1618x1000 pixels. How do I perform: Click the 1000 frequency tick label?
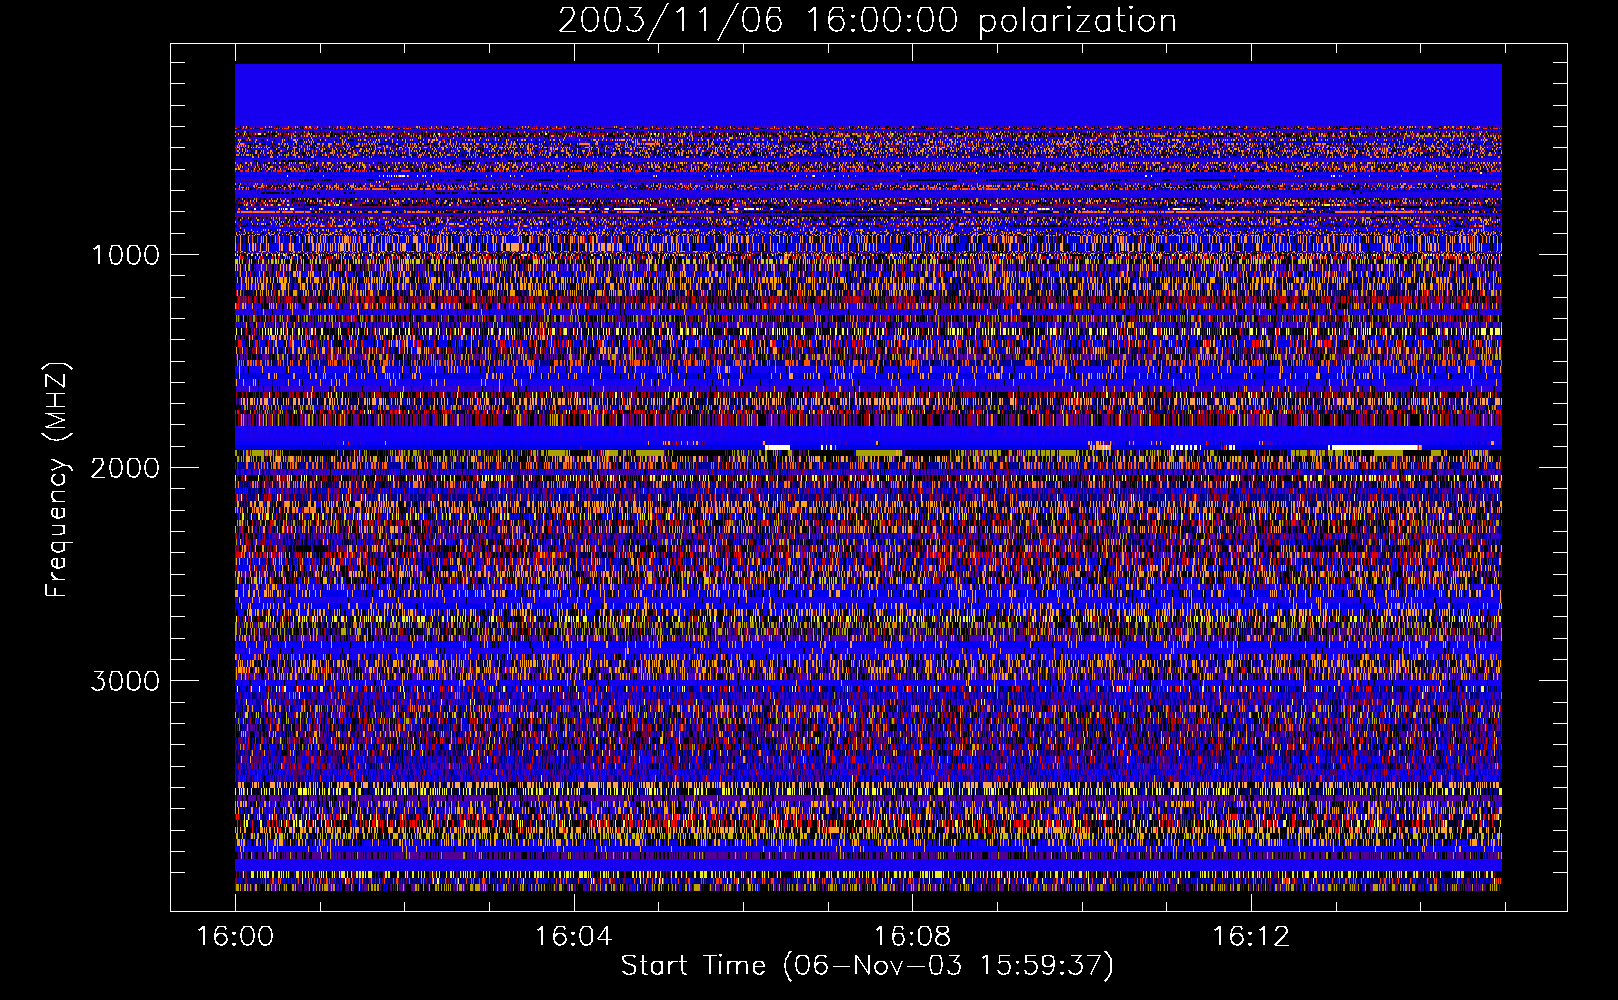[125, 255]
